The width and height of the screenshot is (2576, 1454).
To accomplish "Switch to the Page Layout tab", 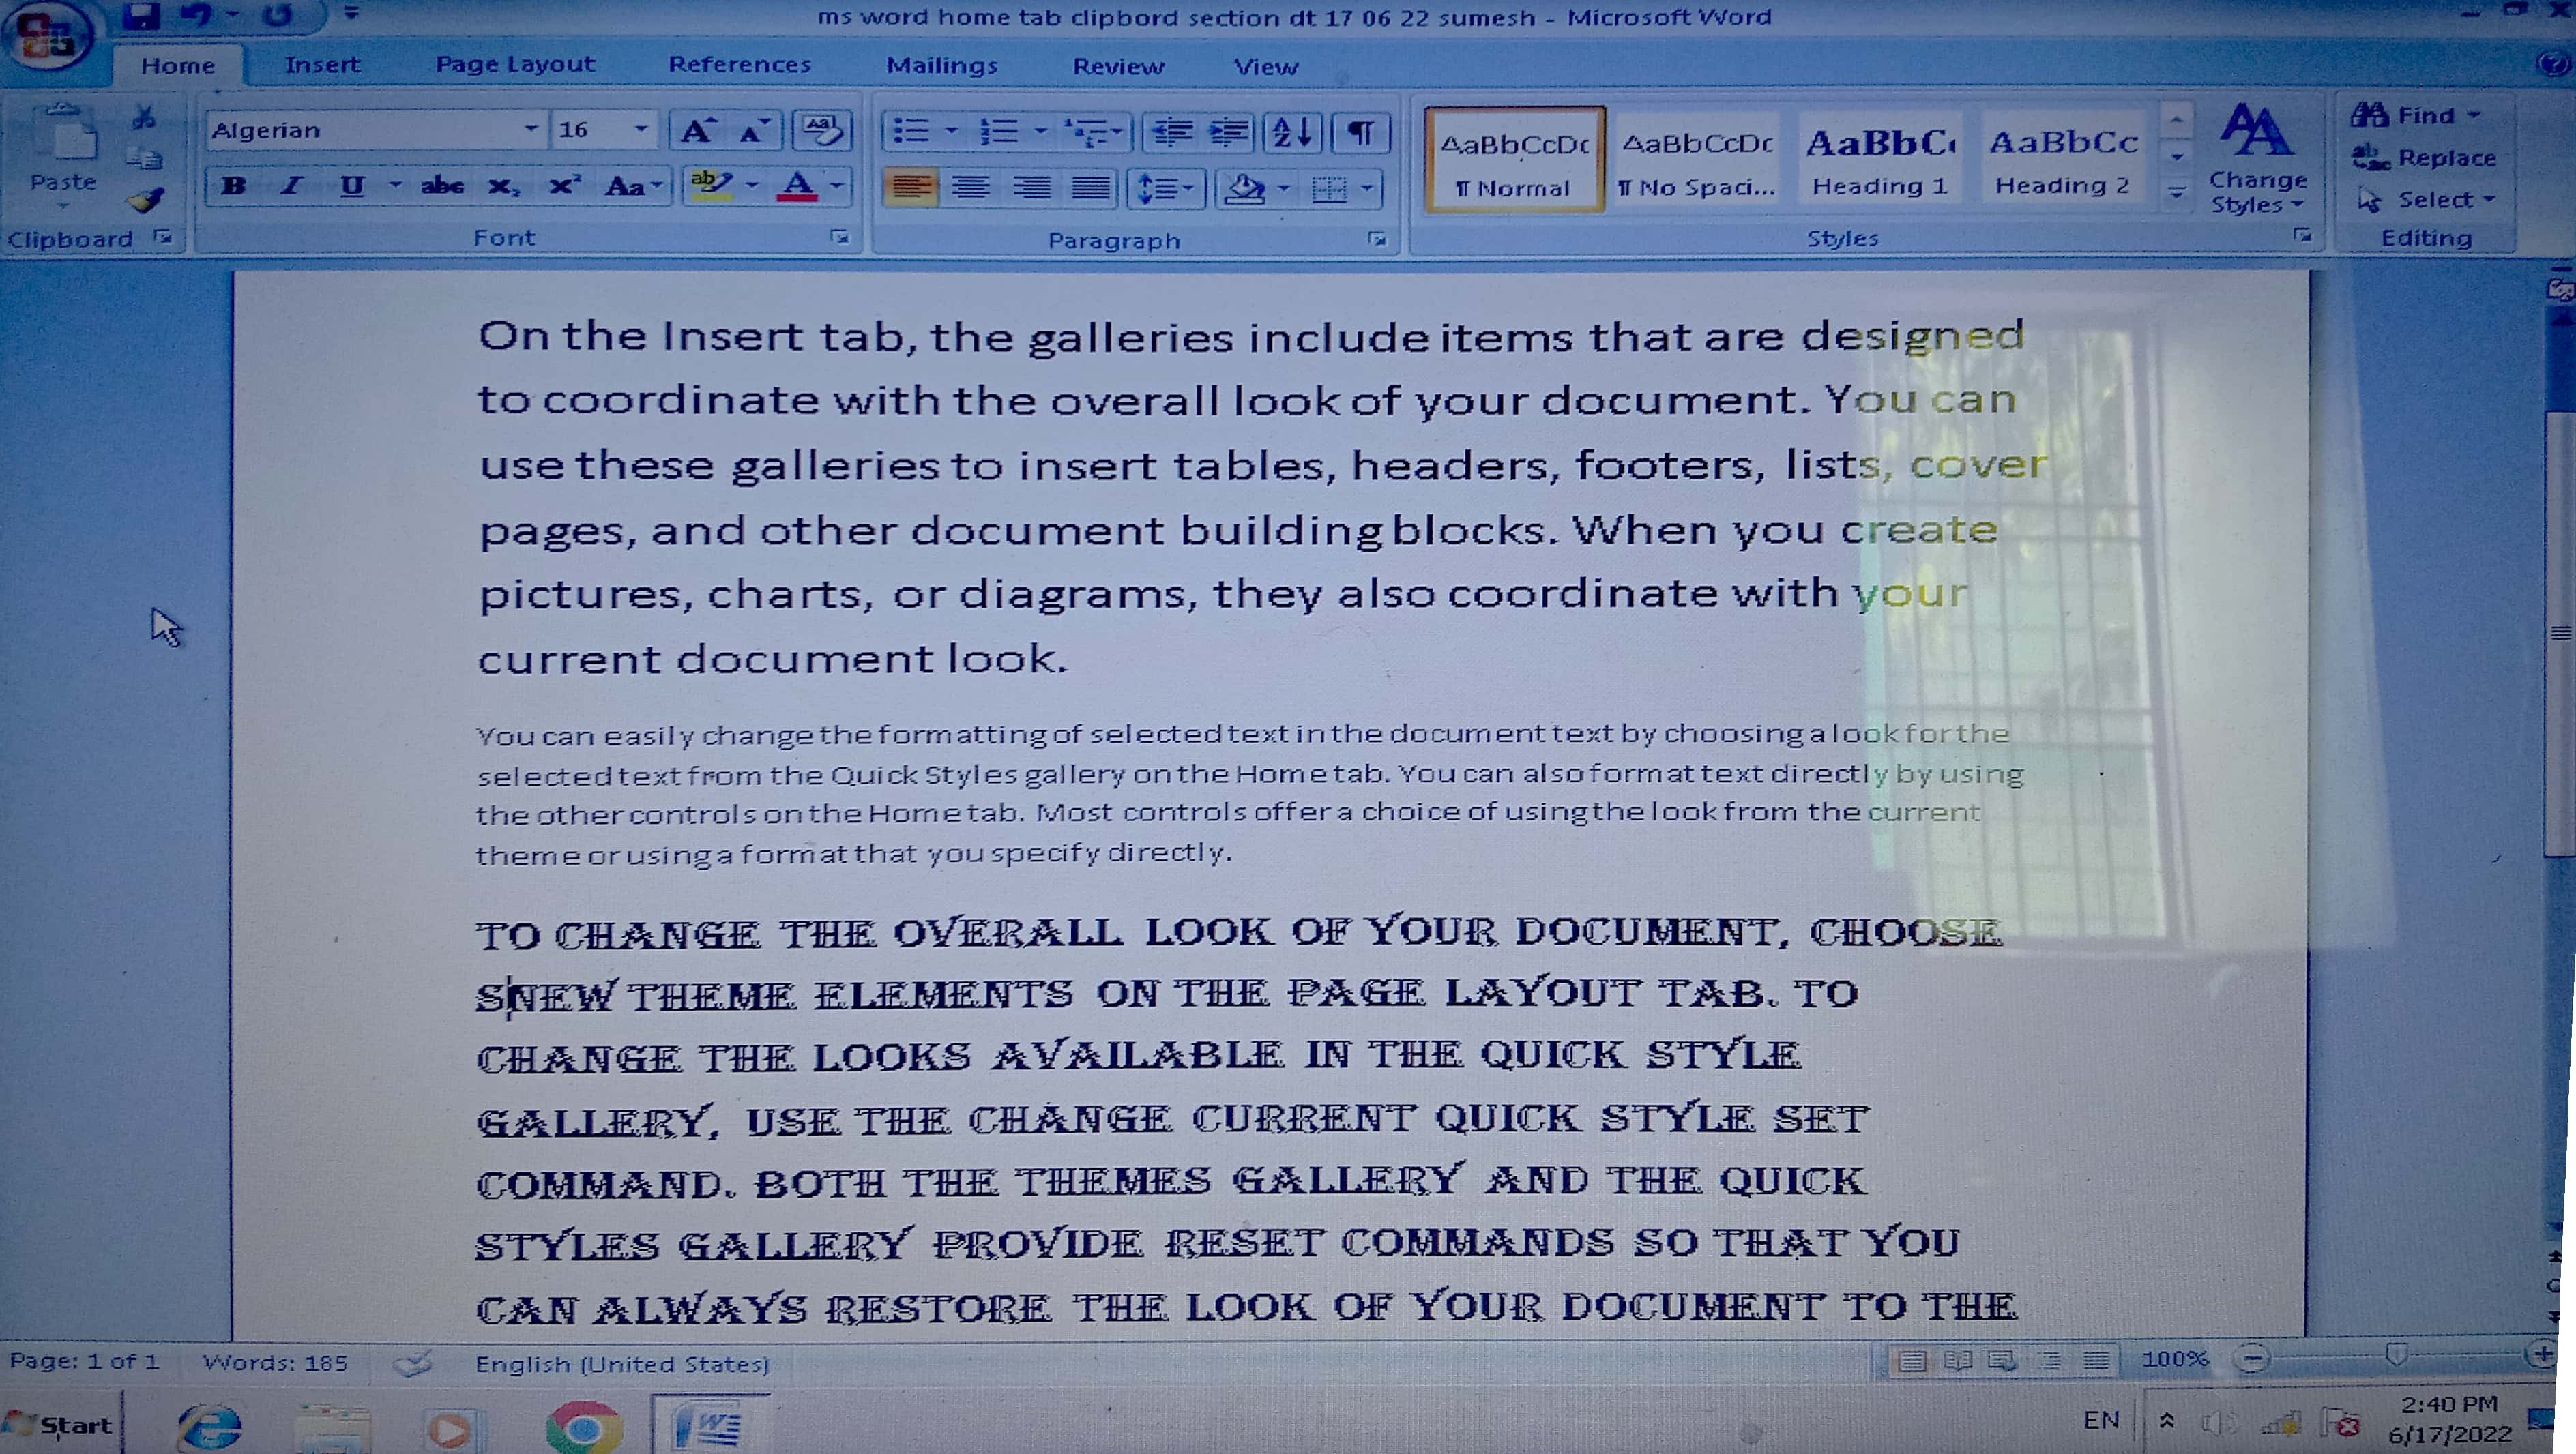I will pos(515,65).
